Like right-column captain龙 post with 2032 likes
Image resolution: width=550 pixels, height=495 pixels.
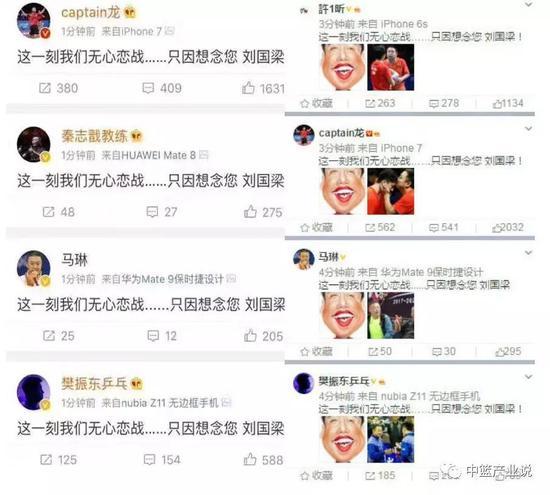(x=508, y=227)
